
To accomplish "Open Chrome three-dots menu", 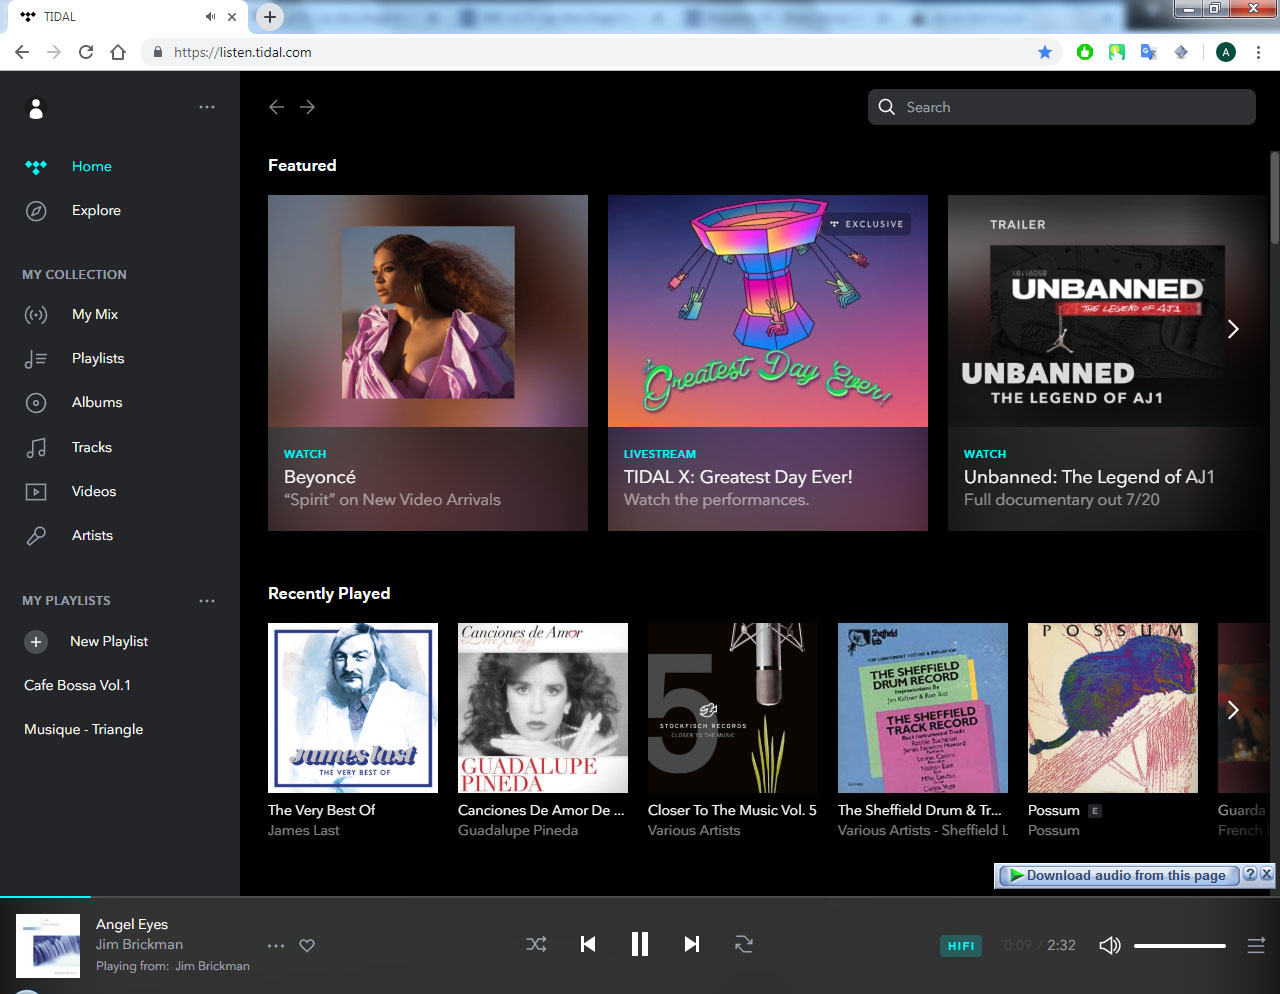I will tap(1258, 52).
